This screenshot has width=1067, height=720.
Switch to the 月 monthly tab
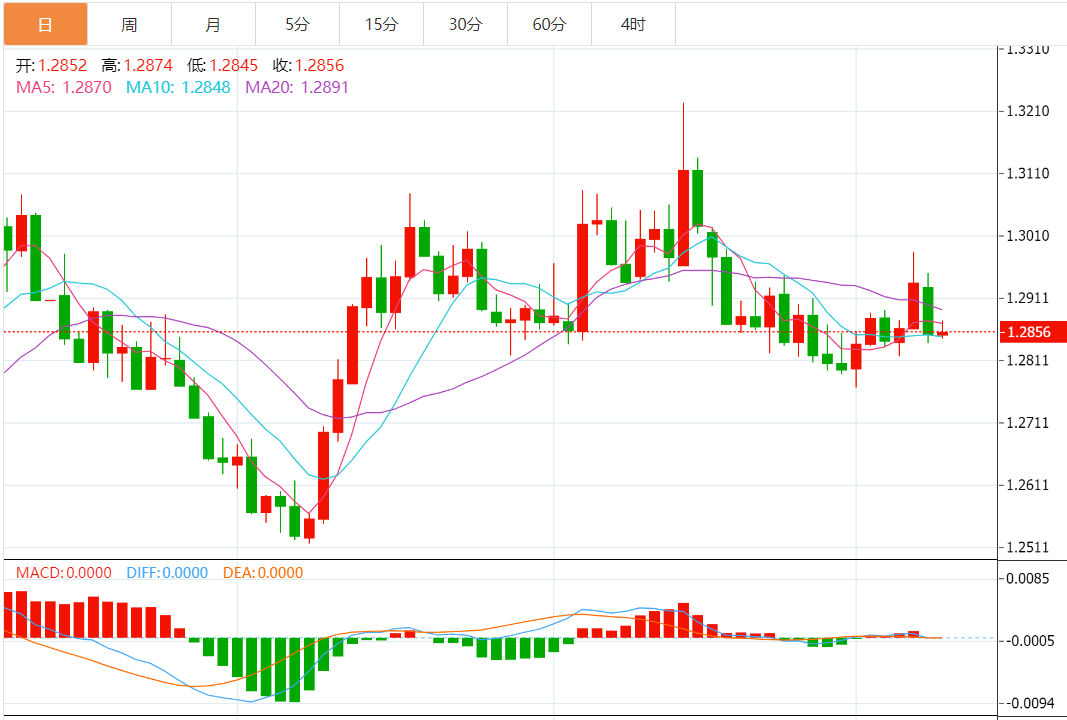click(x=213, y=24)
